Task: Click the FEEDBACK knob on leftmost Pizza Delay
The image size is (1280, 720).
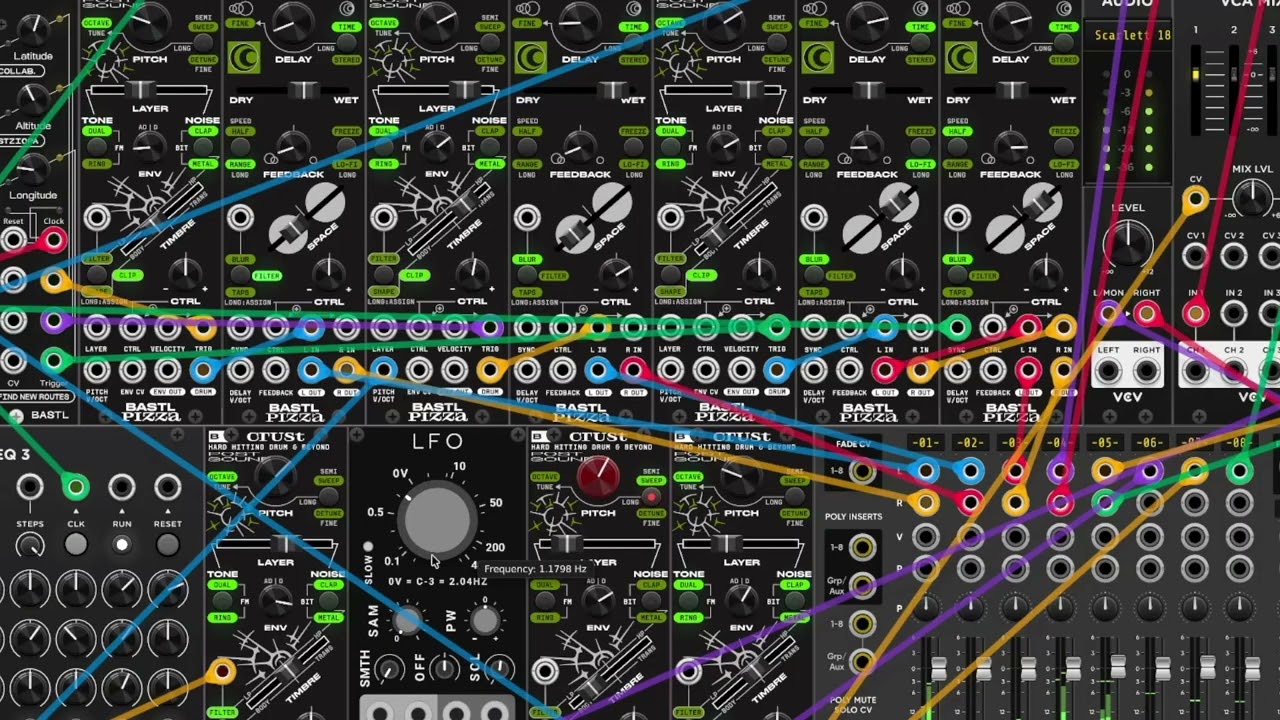Action: point(292,147)
